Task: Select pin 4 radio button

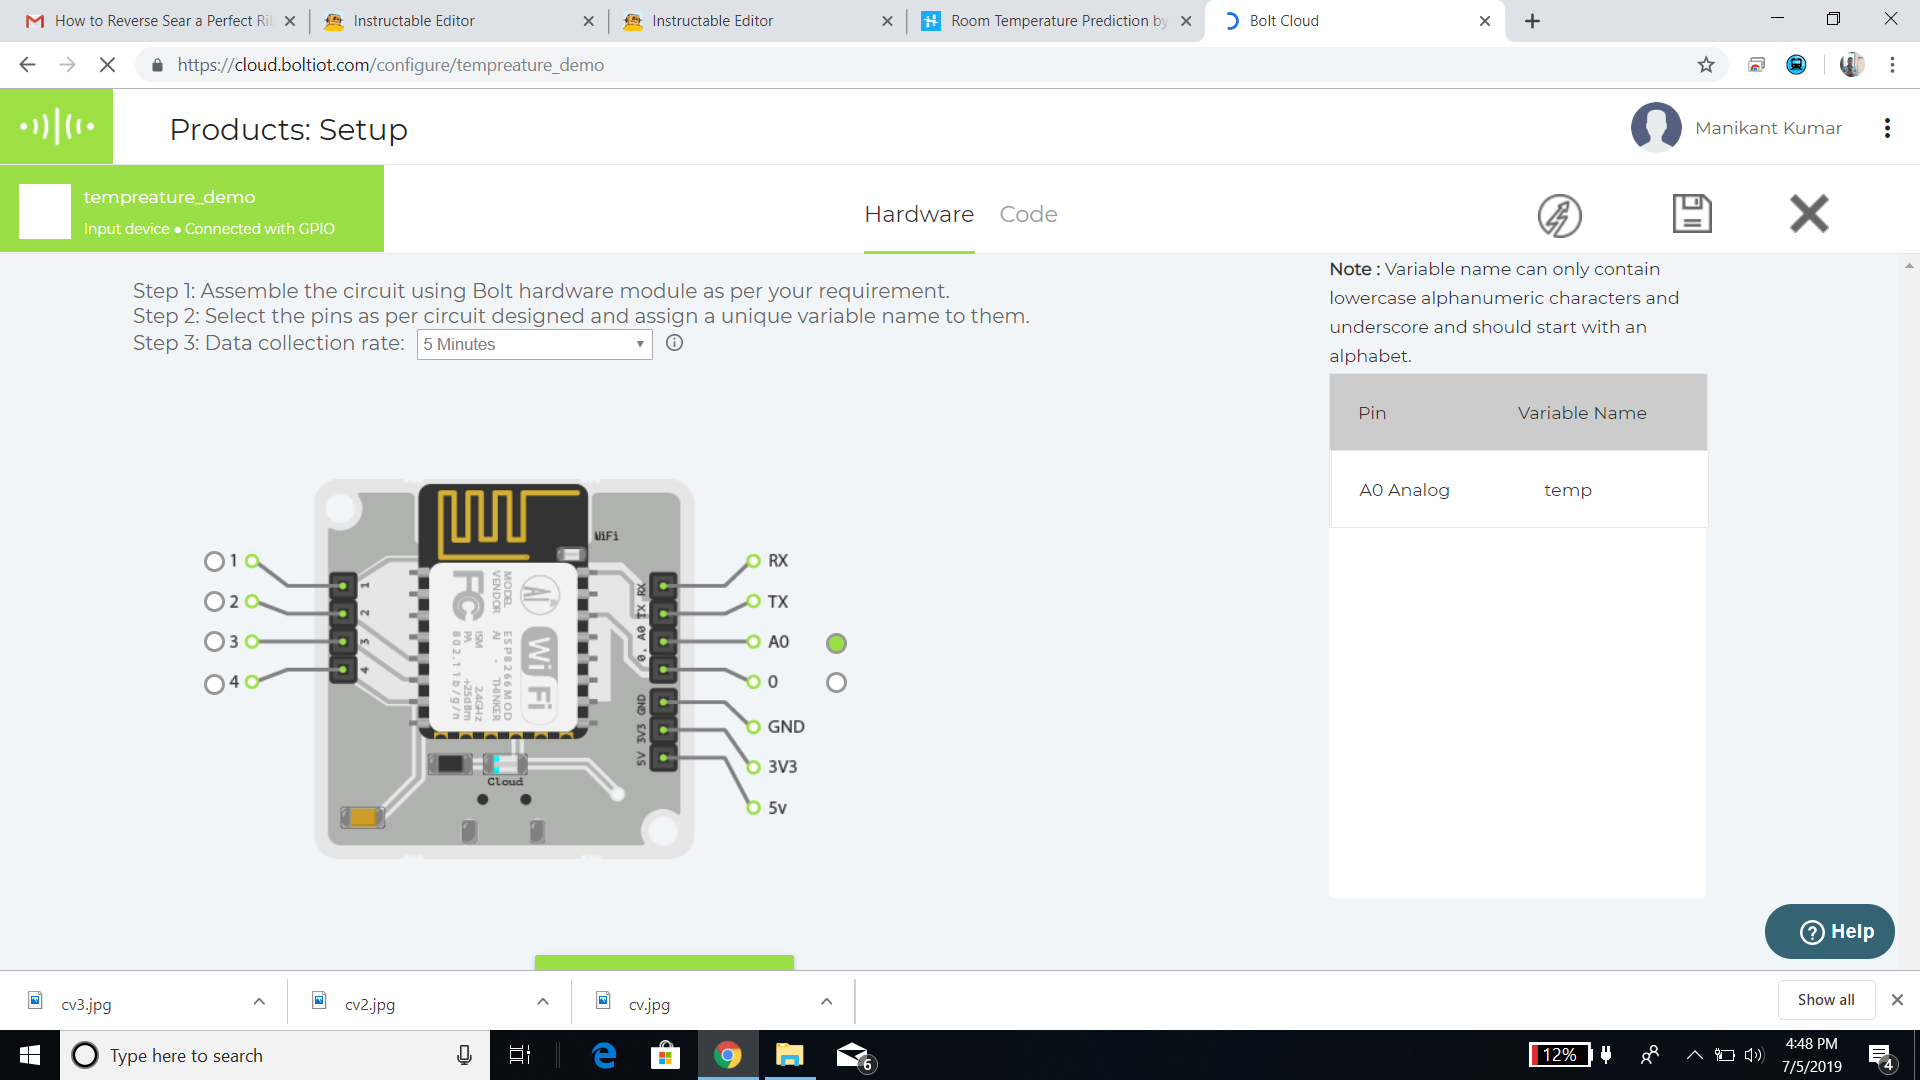Action: 214,685
